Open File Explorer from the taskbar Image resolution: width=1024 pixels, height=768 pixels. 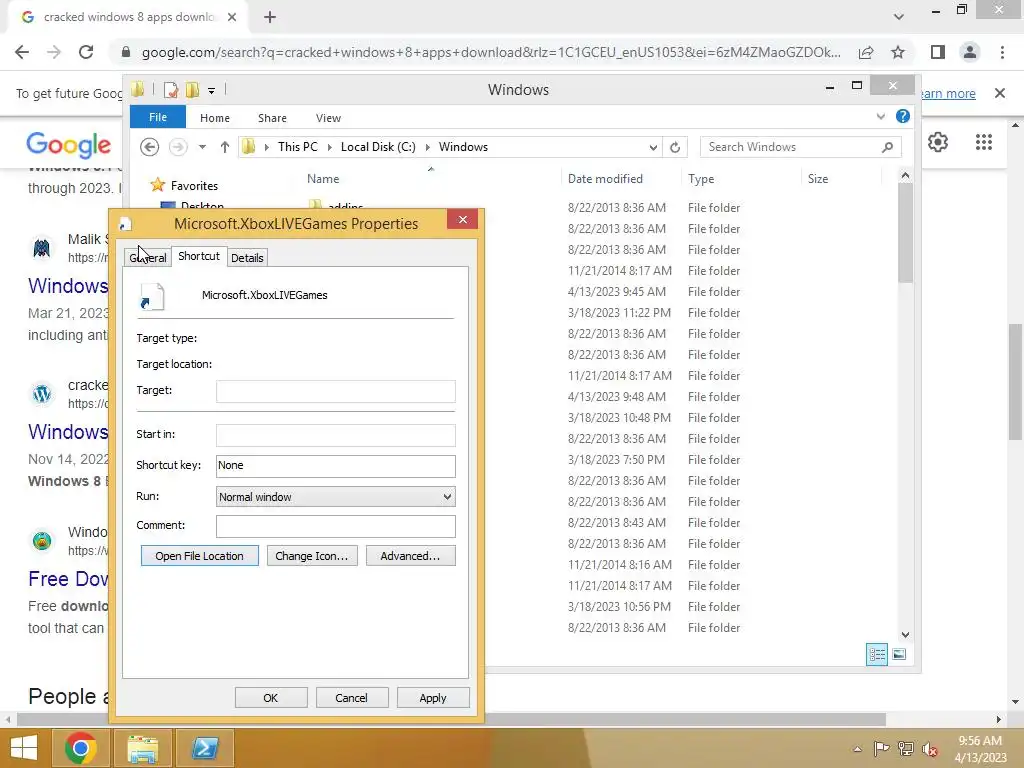tap(143, 748)
